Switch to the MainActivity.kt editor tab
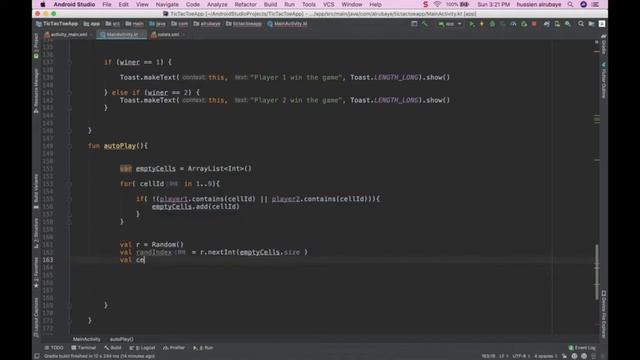 click(x=122, y=35)
